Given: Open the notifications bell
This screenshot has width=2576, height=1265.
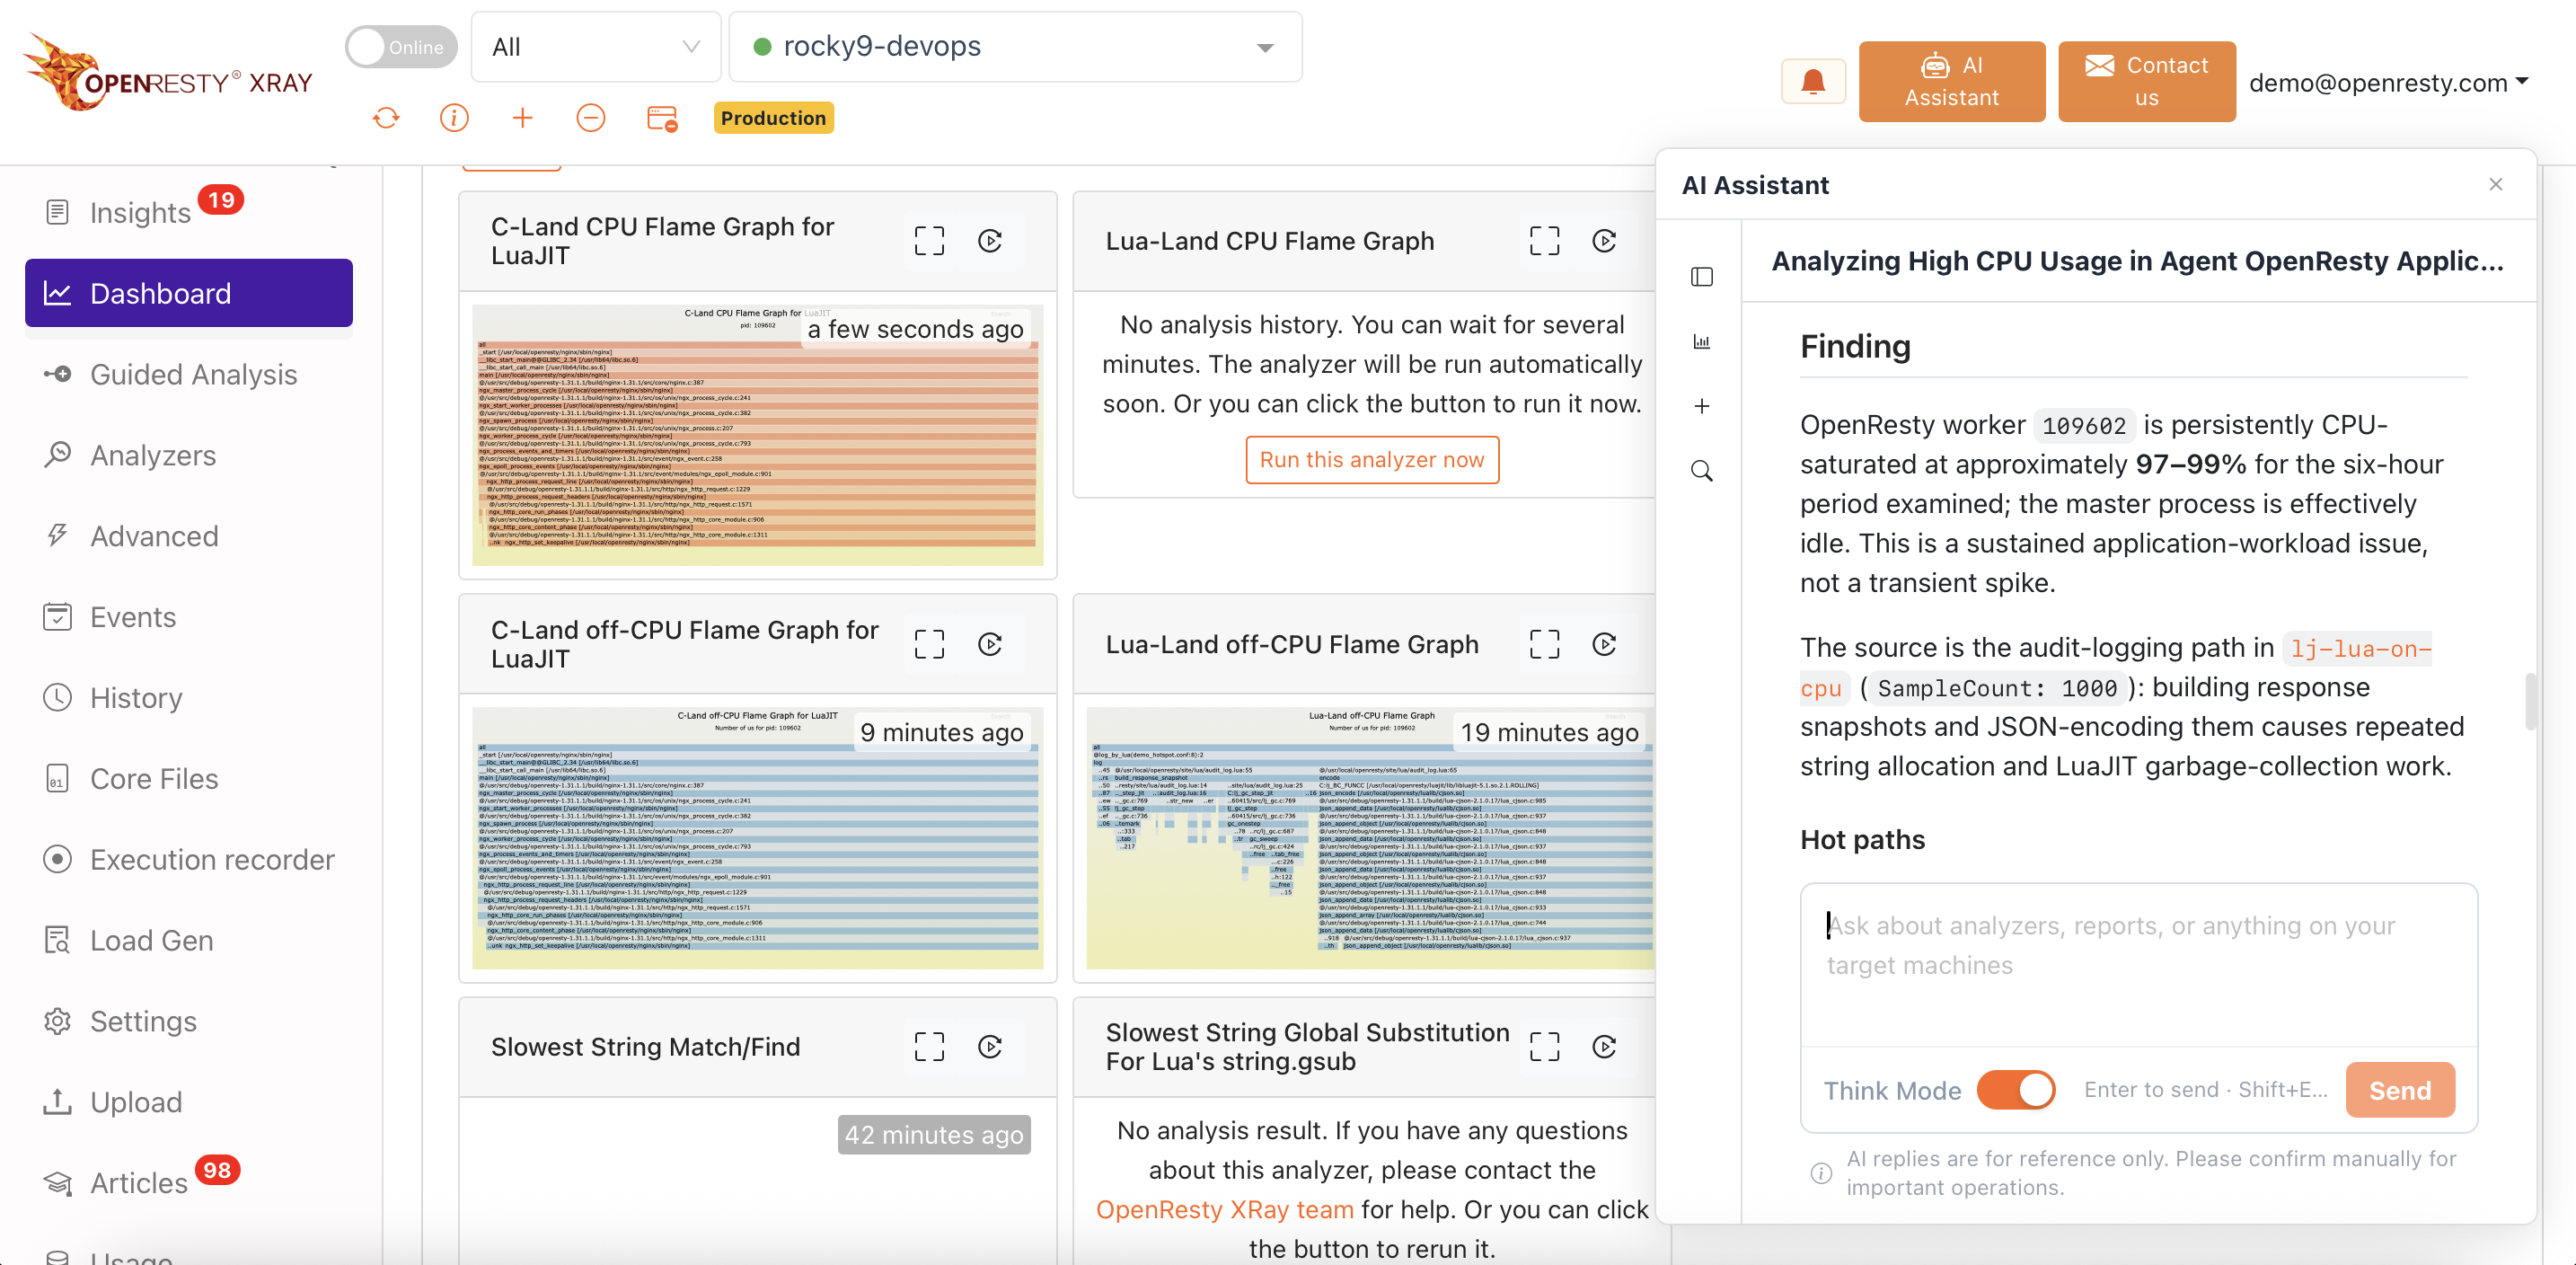Looking at the screenshot, I should [x=1813, y=81].
